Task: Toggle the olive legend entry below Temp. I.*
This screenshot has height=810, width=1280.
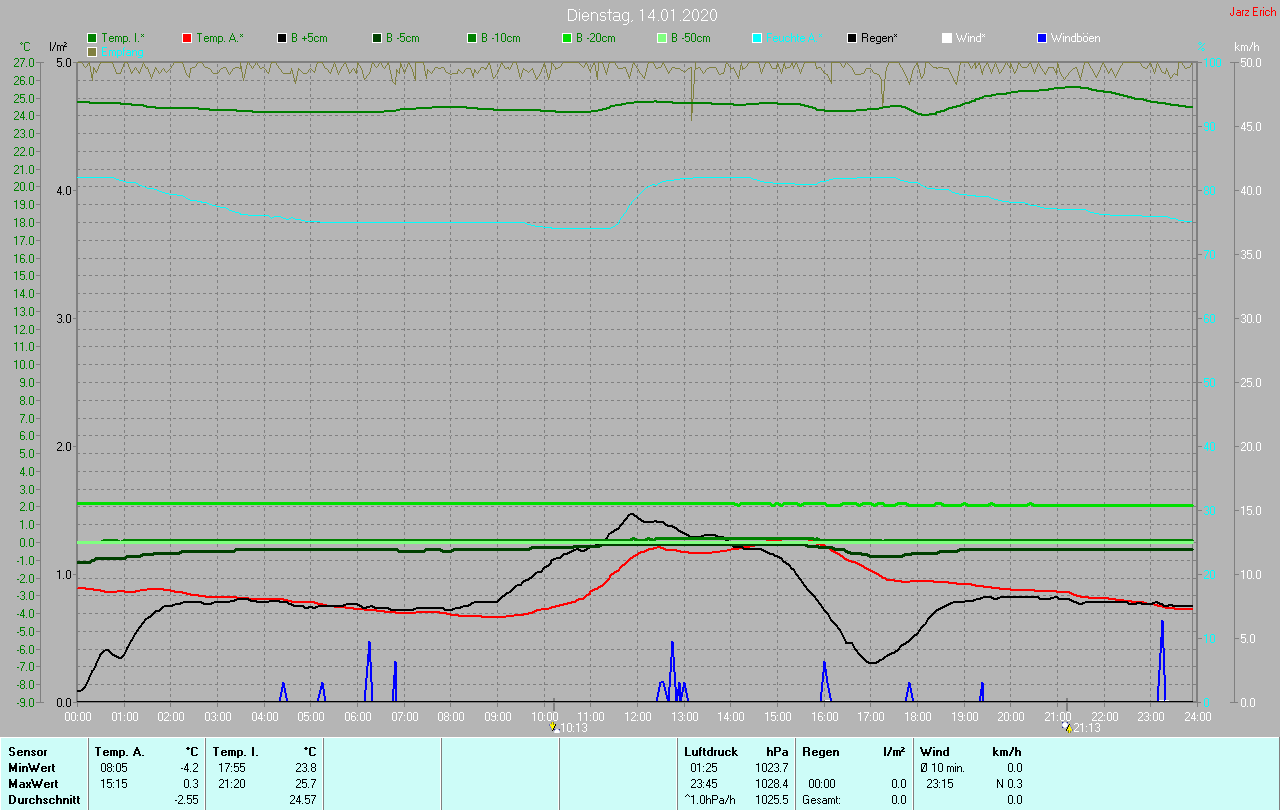Action: tap(93, 51)
